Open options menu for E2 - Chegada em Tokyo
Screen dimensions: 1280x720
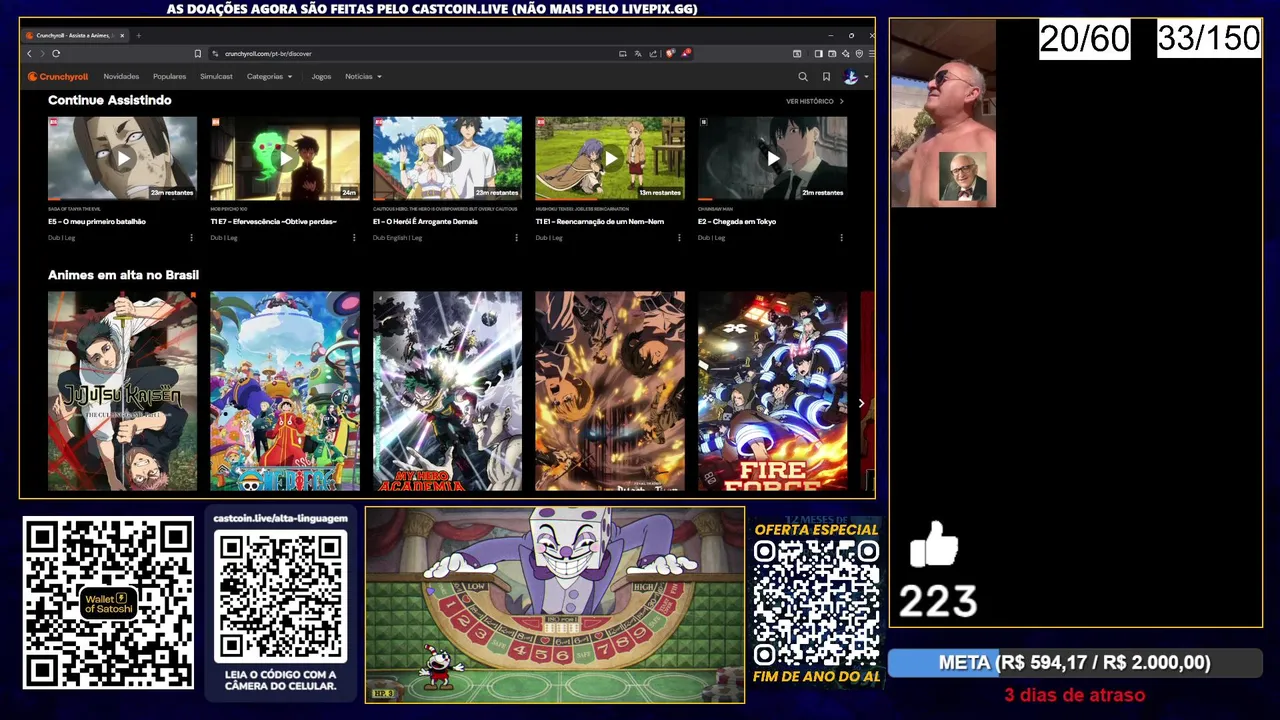841,238
